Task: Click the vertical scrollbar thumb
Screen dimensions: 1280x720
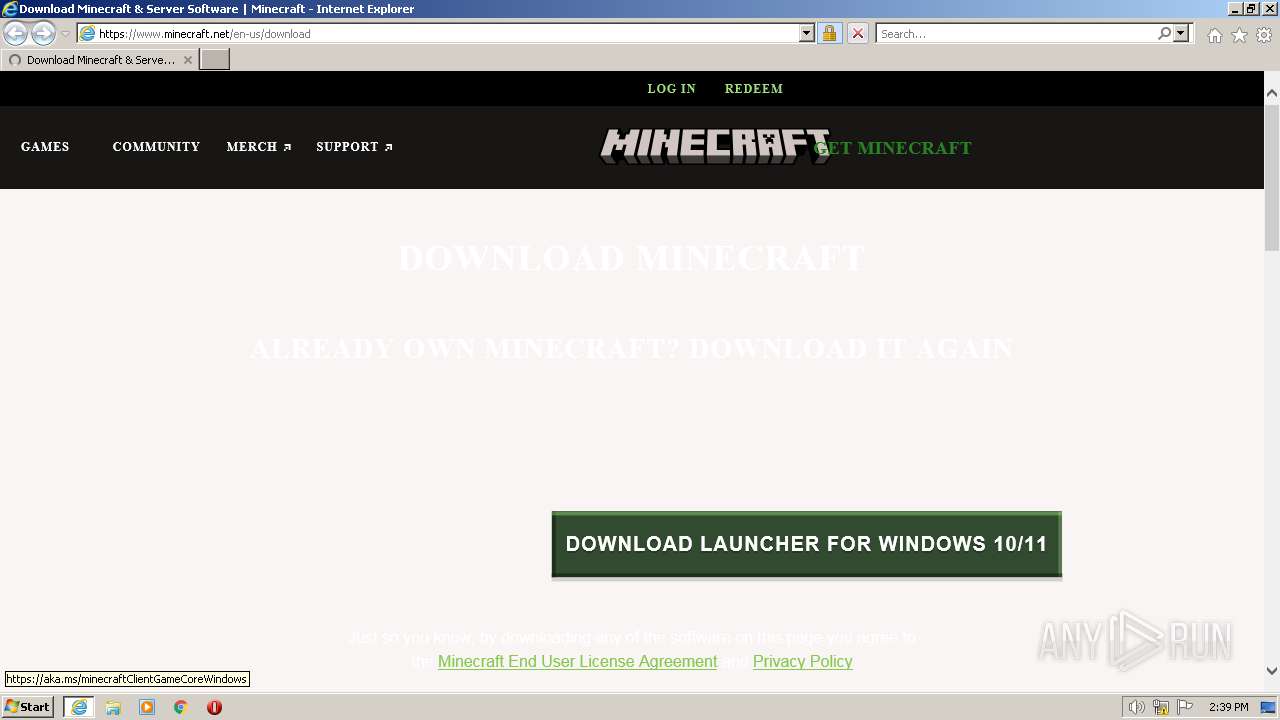Action: coord(1272,177)
